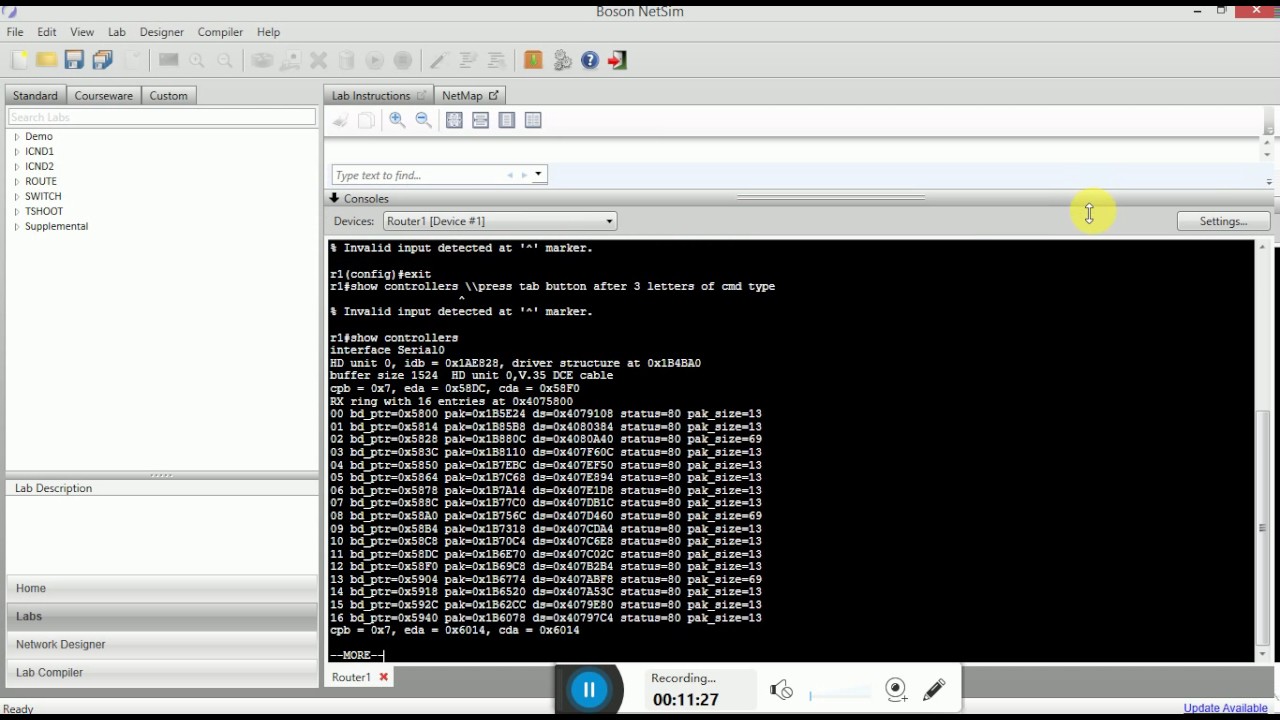The image size is (1280, 720).
Task: Open console Settings button
Action: tap(1223, 221)
